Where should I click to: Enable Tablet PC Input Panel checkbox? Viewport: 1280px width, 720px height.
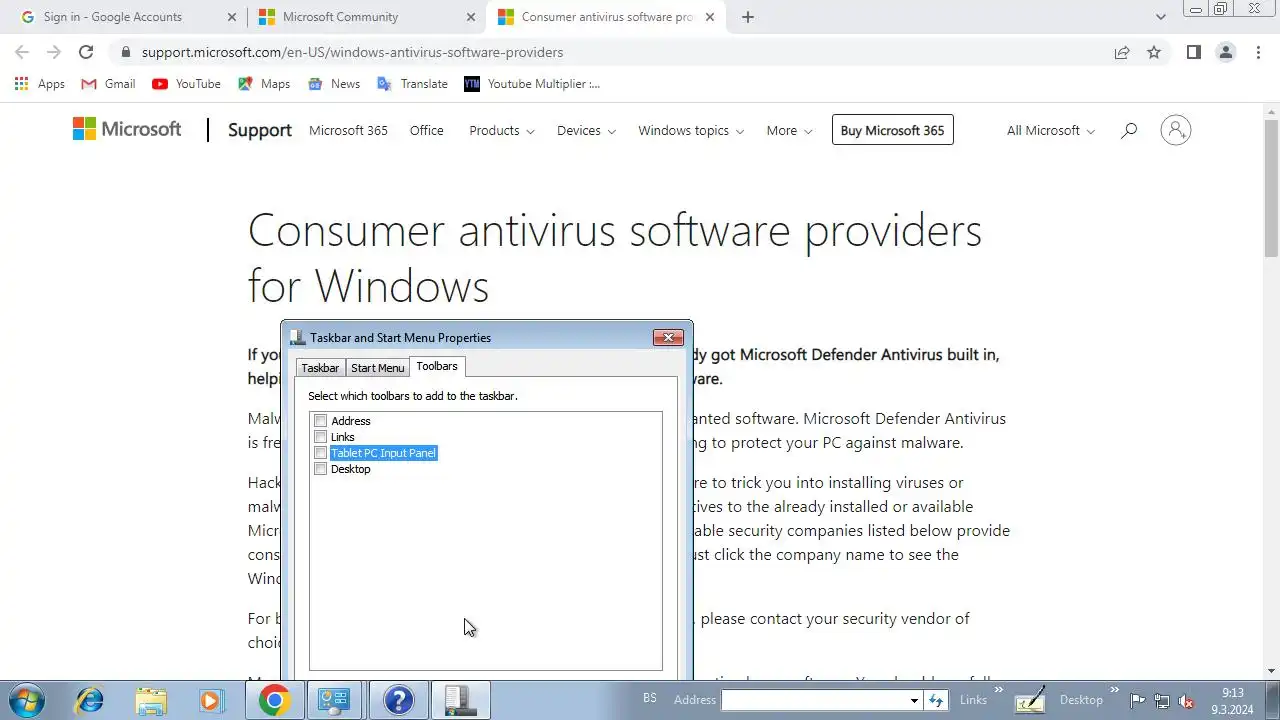point(321,453)
